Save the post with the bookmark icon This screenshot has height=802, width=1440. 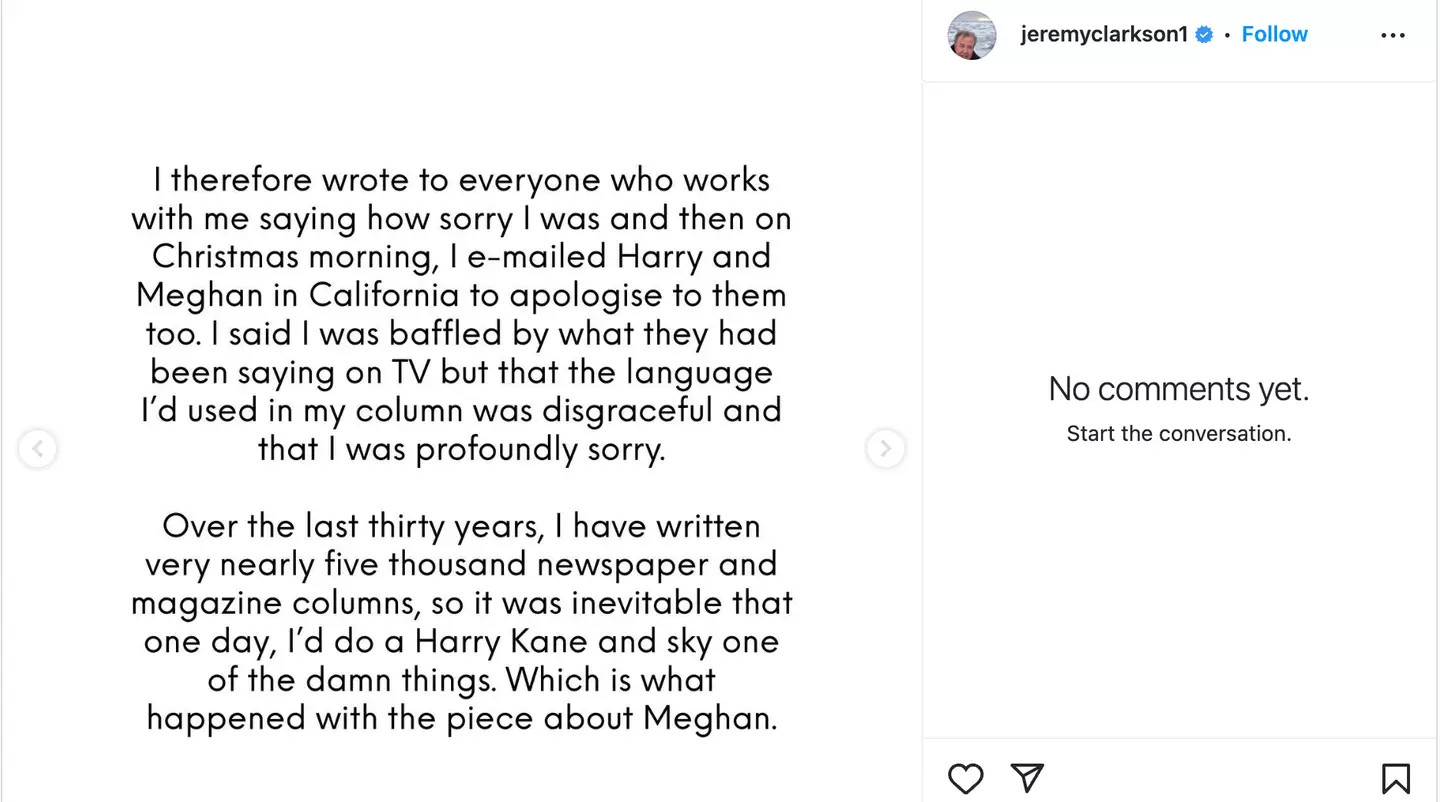tap(1396, 778)
